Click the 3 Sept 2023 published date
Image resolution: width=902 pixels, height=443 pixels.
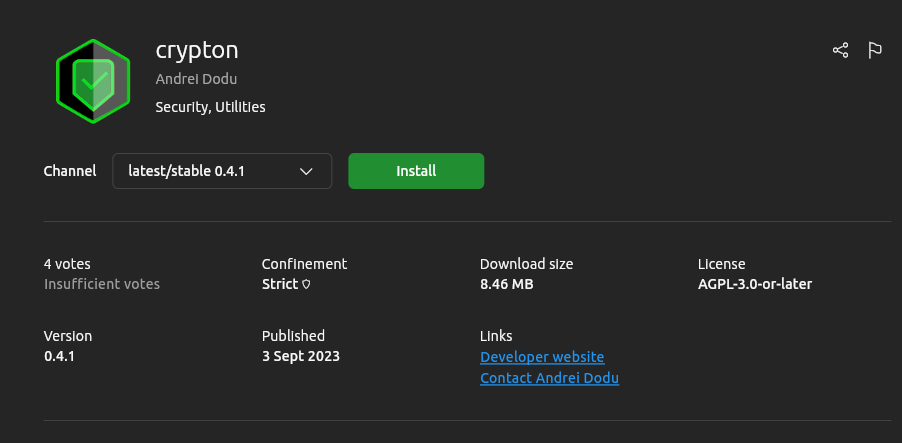click(x=300, y=356)
